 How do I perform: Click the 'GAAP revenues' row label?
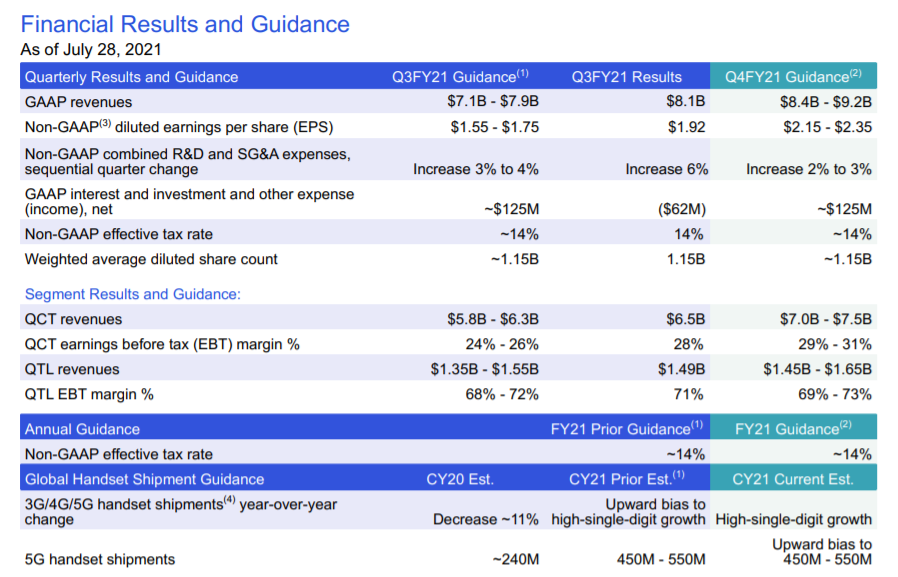pos(78,102)
